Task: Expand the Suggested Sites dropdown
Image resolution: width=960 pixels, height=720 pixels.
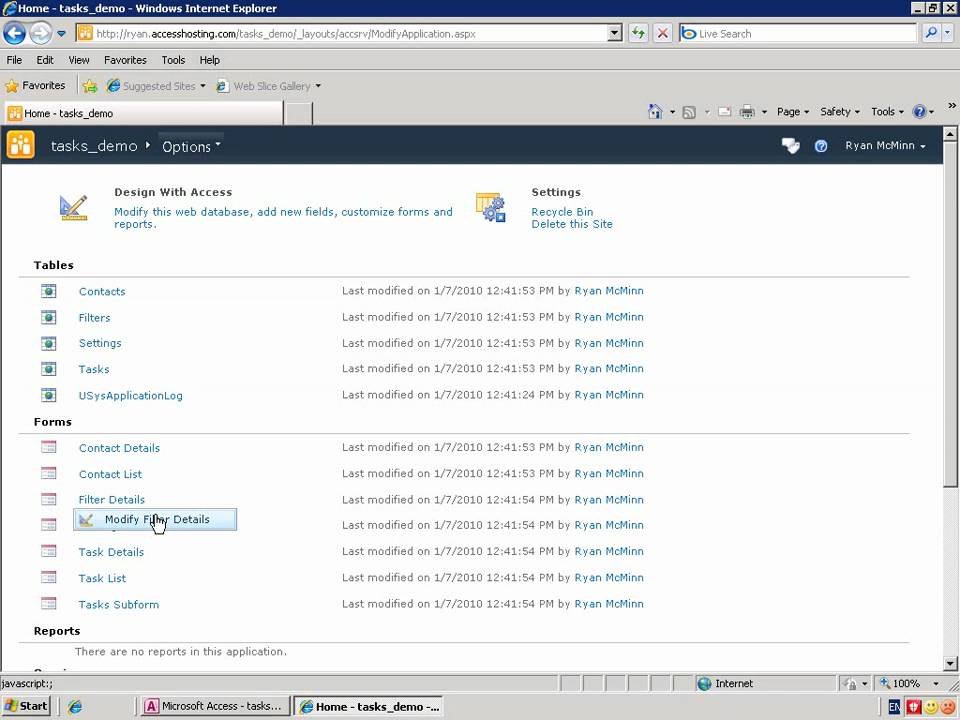Action: click(203, 86)
